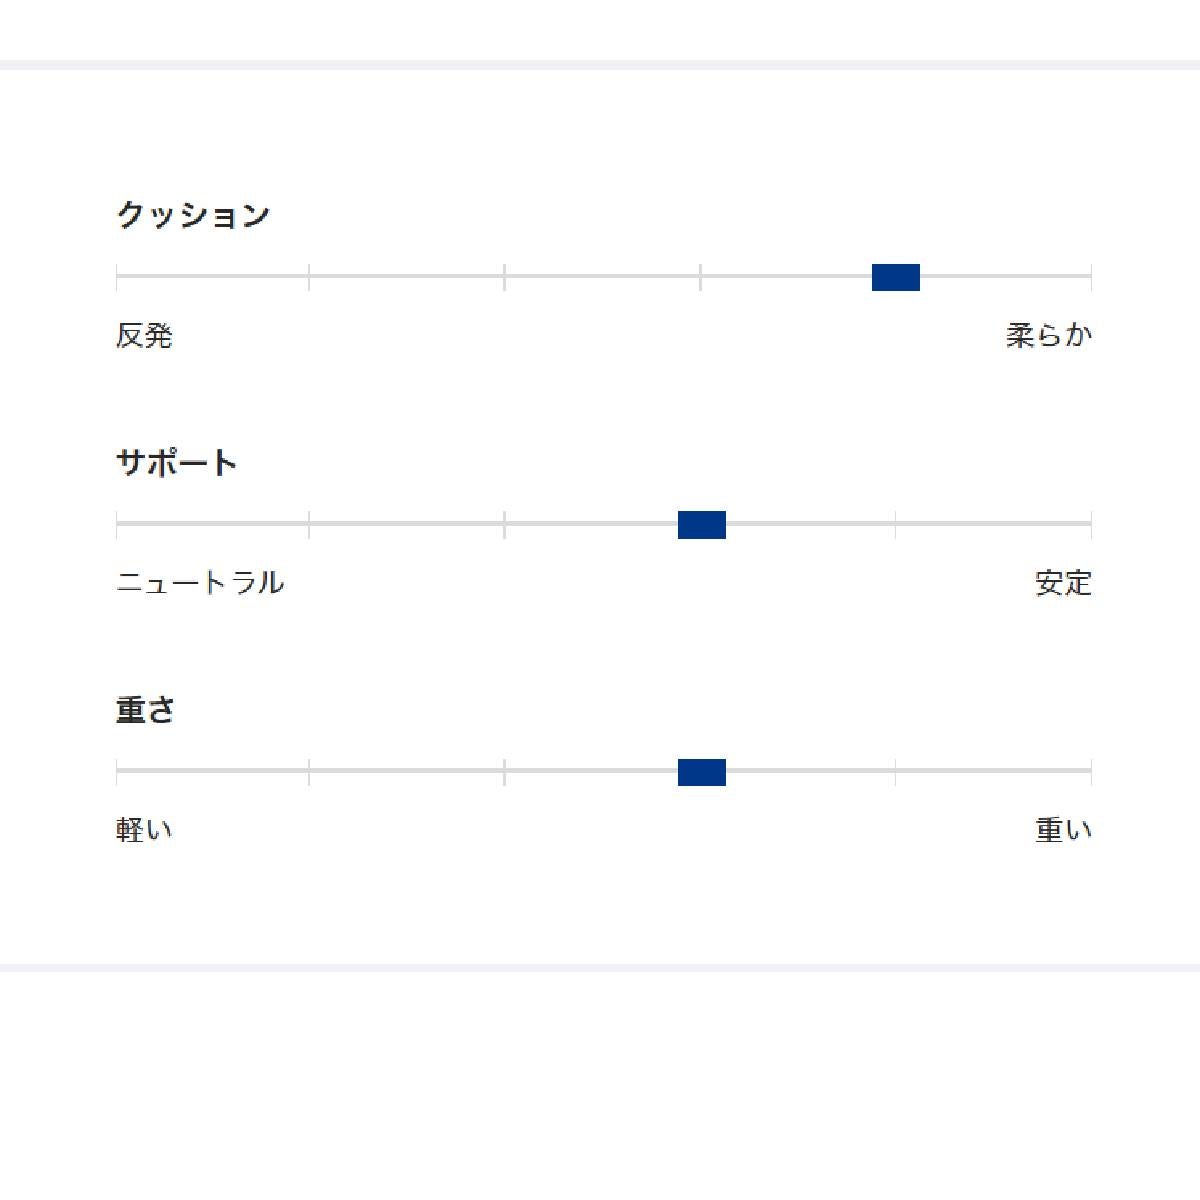
Task: Click the left end of the クッション track
Action: pyautogui.click(x=118, y=276)
